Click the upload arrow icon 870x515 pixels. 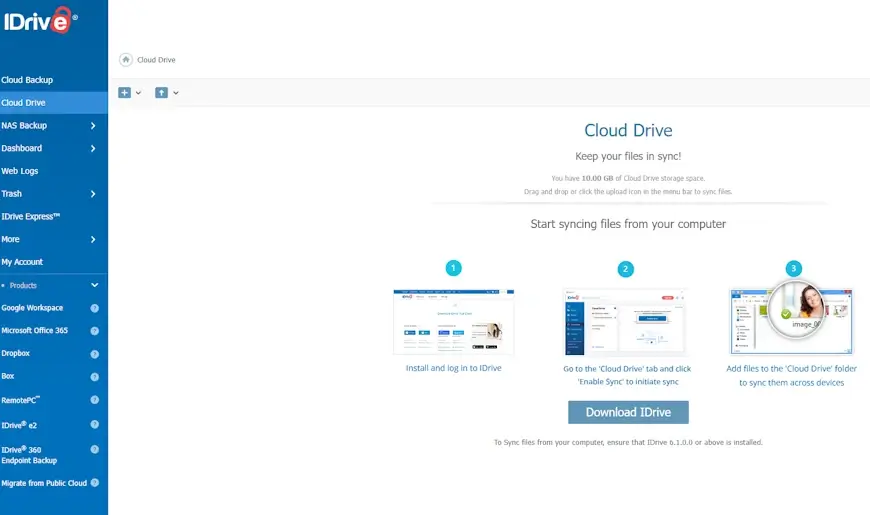(161, 93)
